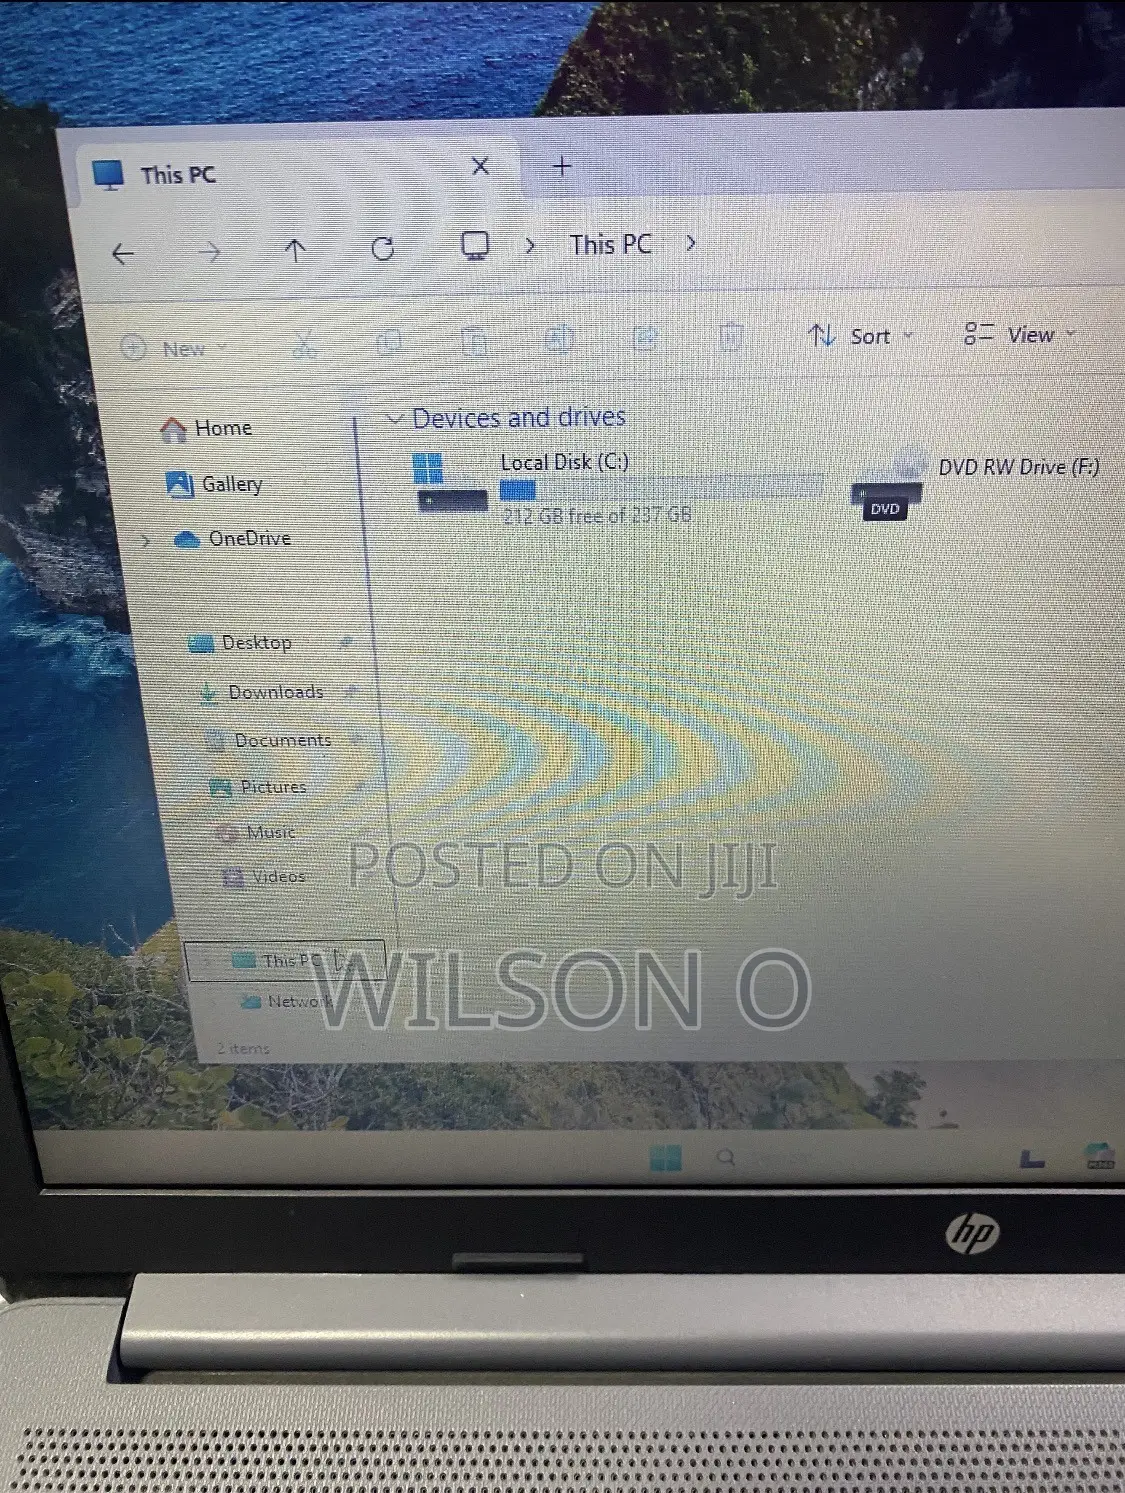
Task: Collapse the Devices and drives group
Action: [395, 419]
